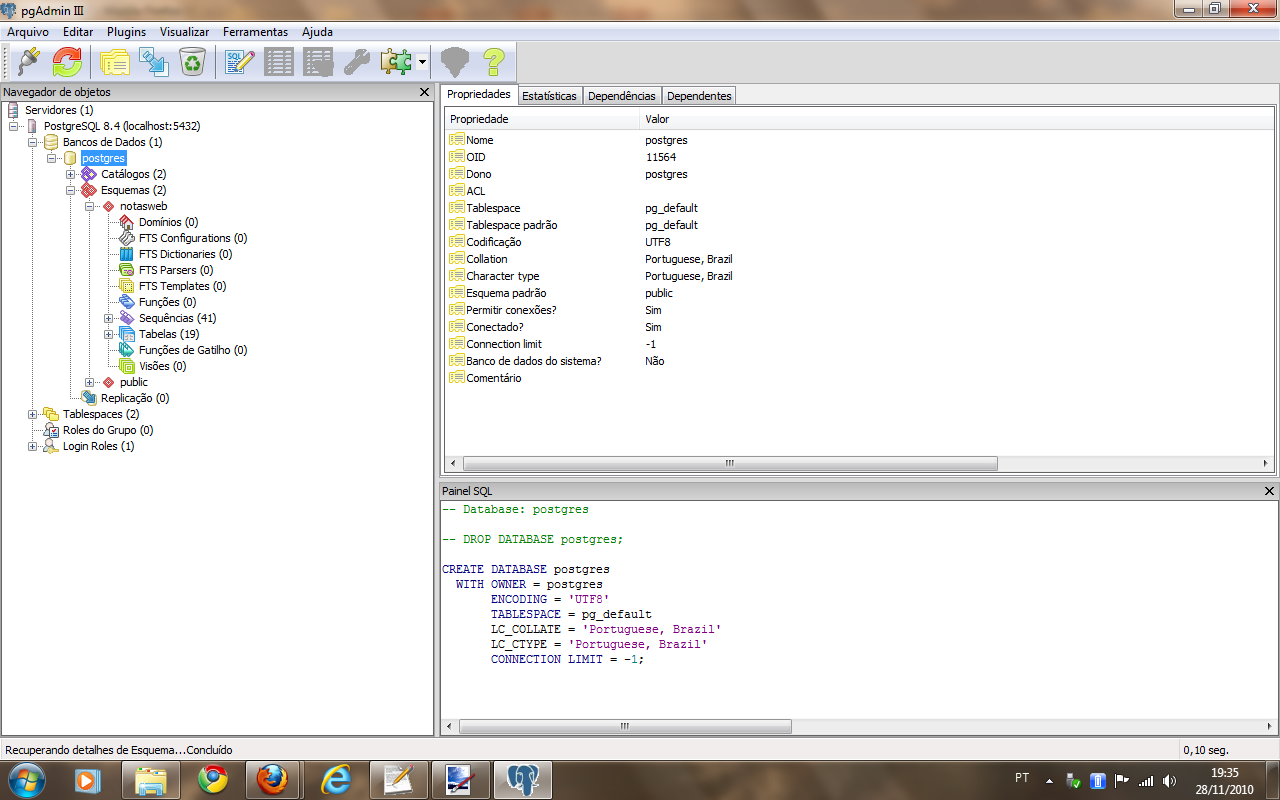1280x800 pixels.
Task: Expand the Tabelas (19) node
Action: [x=109, y=334]
